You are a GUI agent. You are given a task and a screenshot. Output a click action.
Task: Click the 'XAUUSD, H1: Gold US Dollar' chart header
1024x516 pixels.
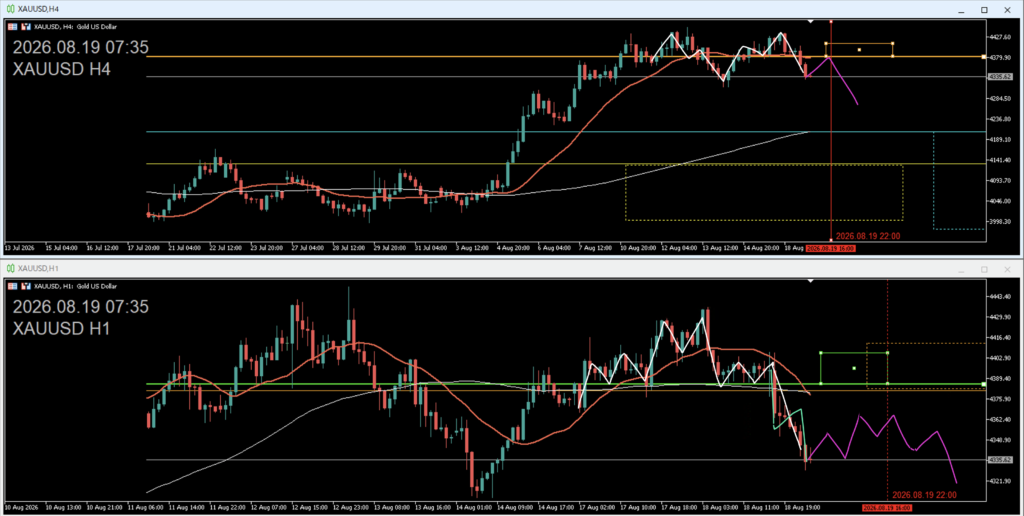tap(75, 286)
